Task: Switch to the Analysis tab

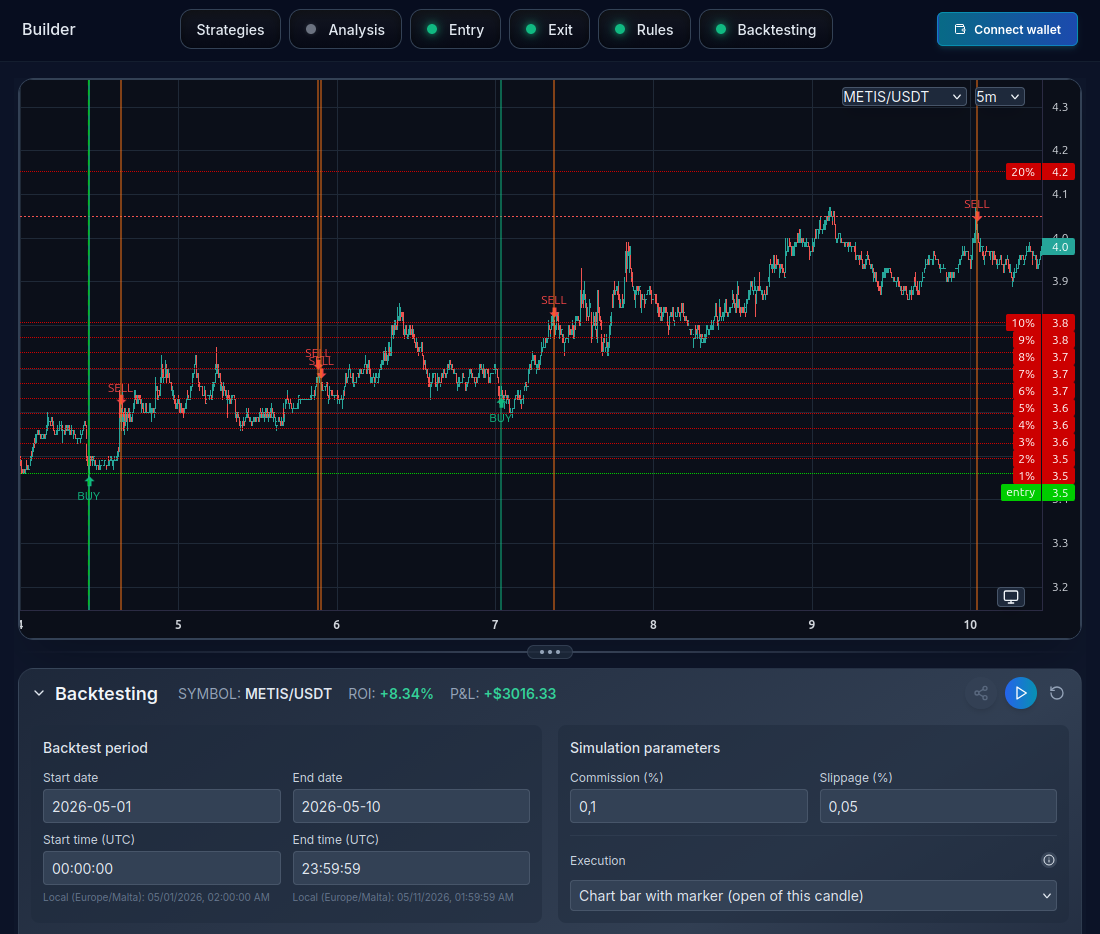Action: pyautogui.click(x=345, y=29)
